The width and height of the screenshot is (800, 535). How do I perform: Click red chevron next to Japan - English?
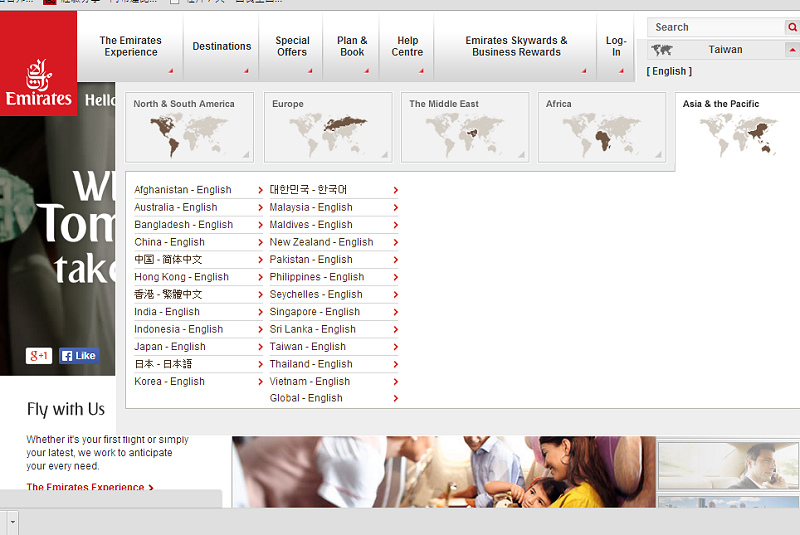tap(260, 347)
